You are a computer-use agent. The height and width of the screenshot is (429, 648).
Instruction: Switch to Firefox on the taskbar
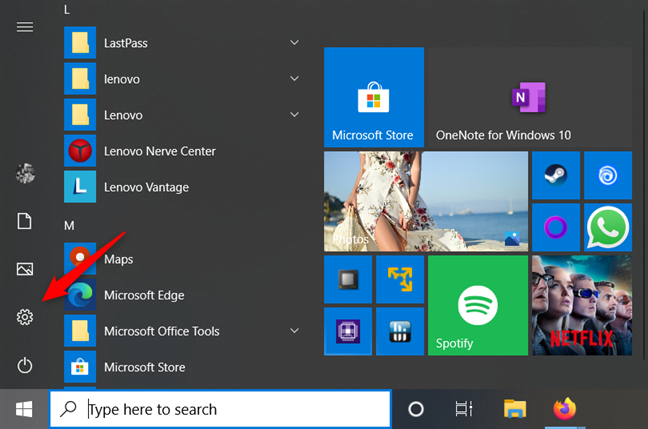565,409
